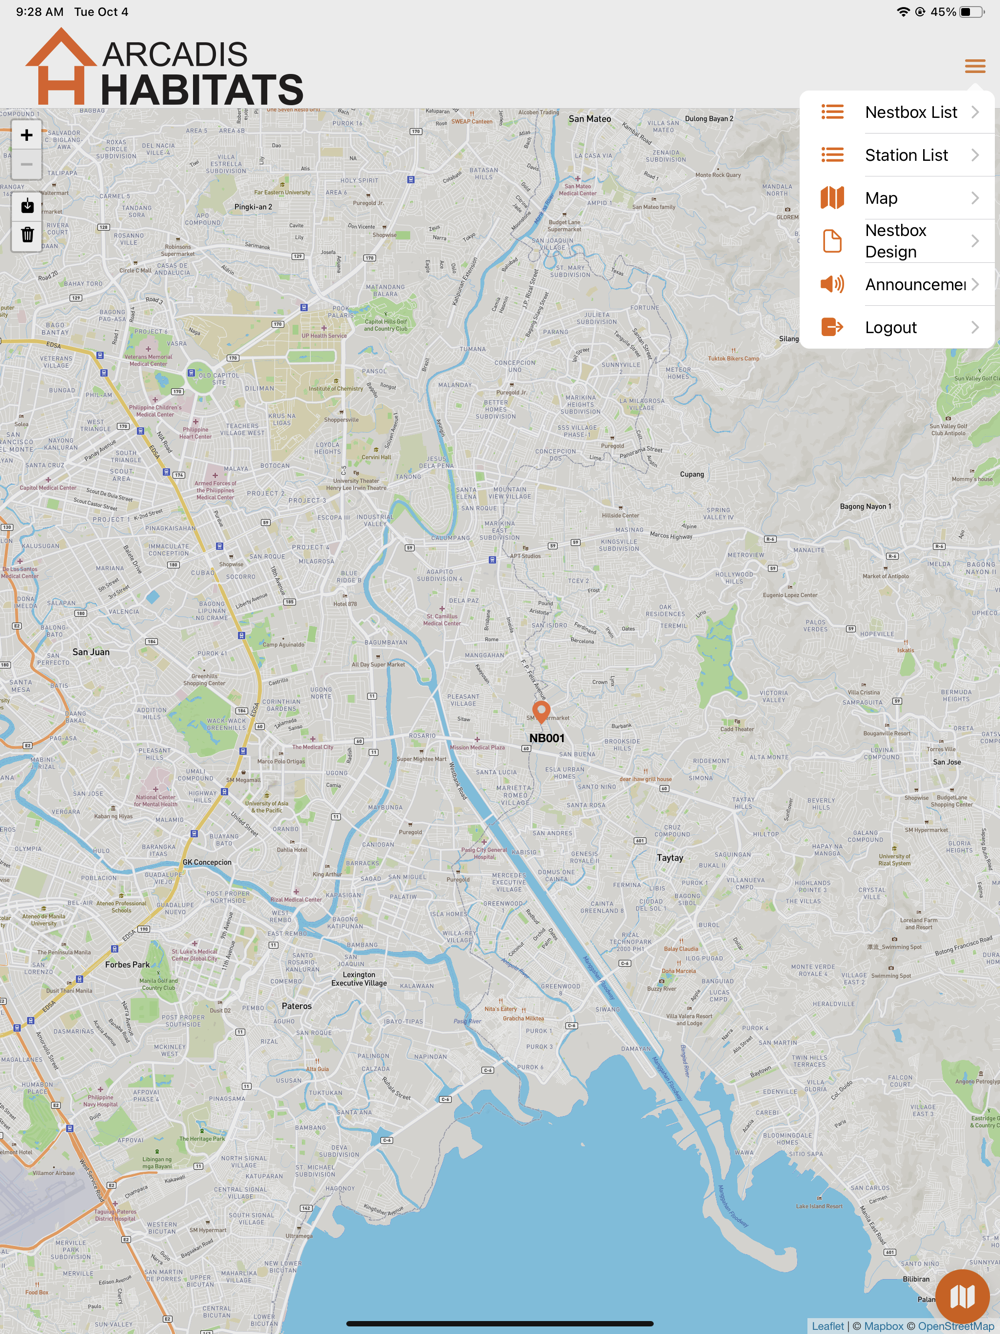Screen dimensions: 1000x1334
Task: Click the Announcements speaker icon
Action: 832,284
